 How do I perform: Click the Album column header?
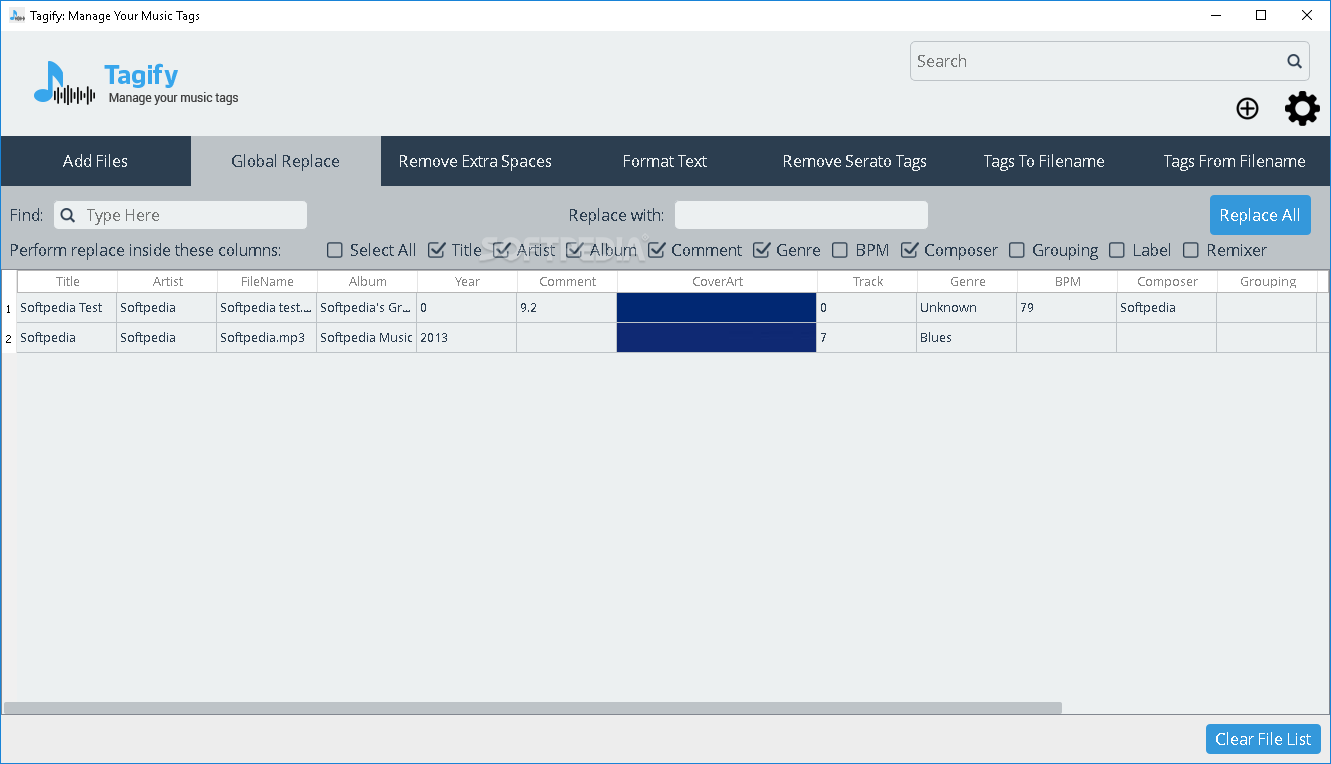[x=368, y=282]
